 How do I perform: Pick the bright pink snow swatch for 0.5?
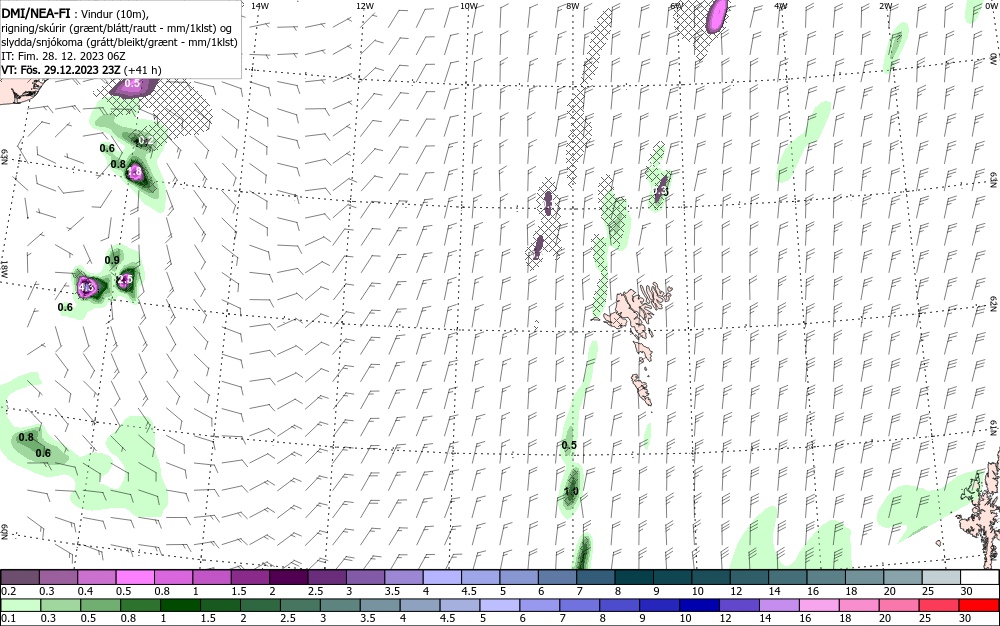click(x=135, y=578)
